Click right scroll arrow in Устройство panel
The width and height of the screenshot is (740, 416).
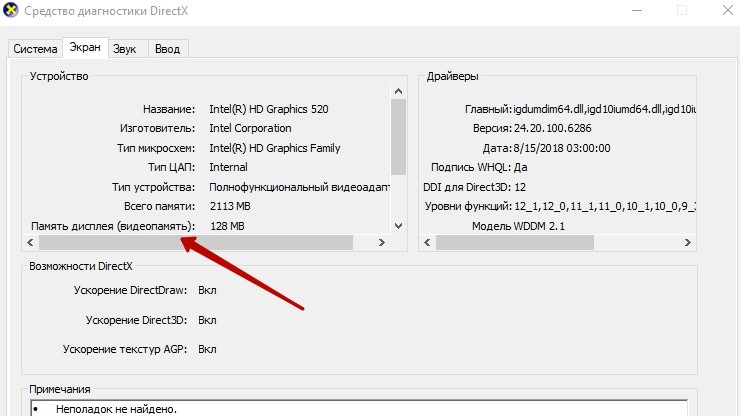pyautogui.click(x=382, y=242)
